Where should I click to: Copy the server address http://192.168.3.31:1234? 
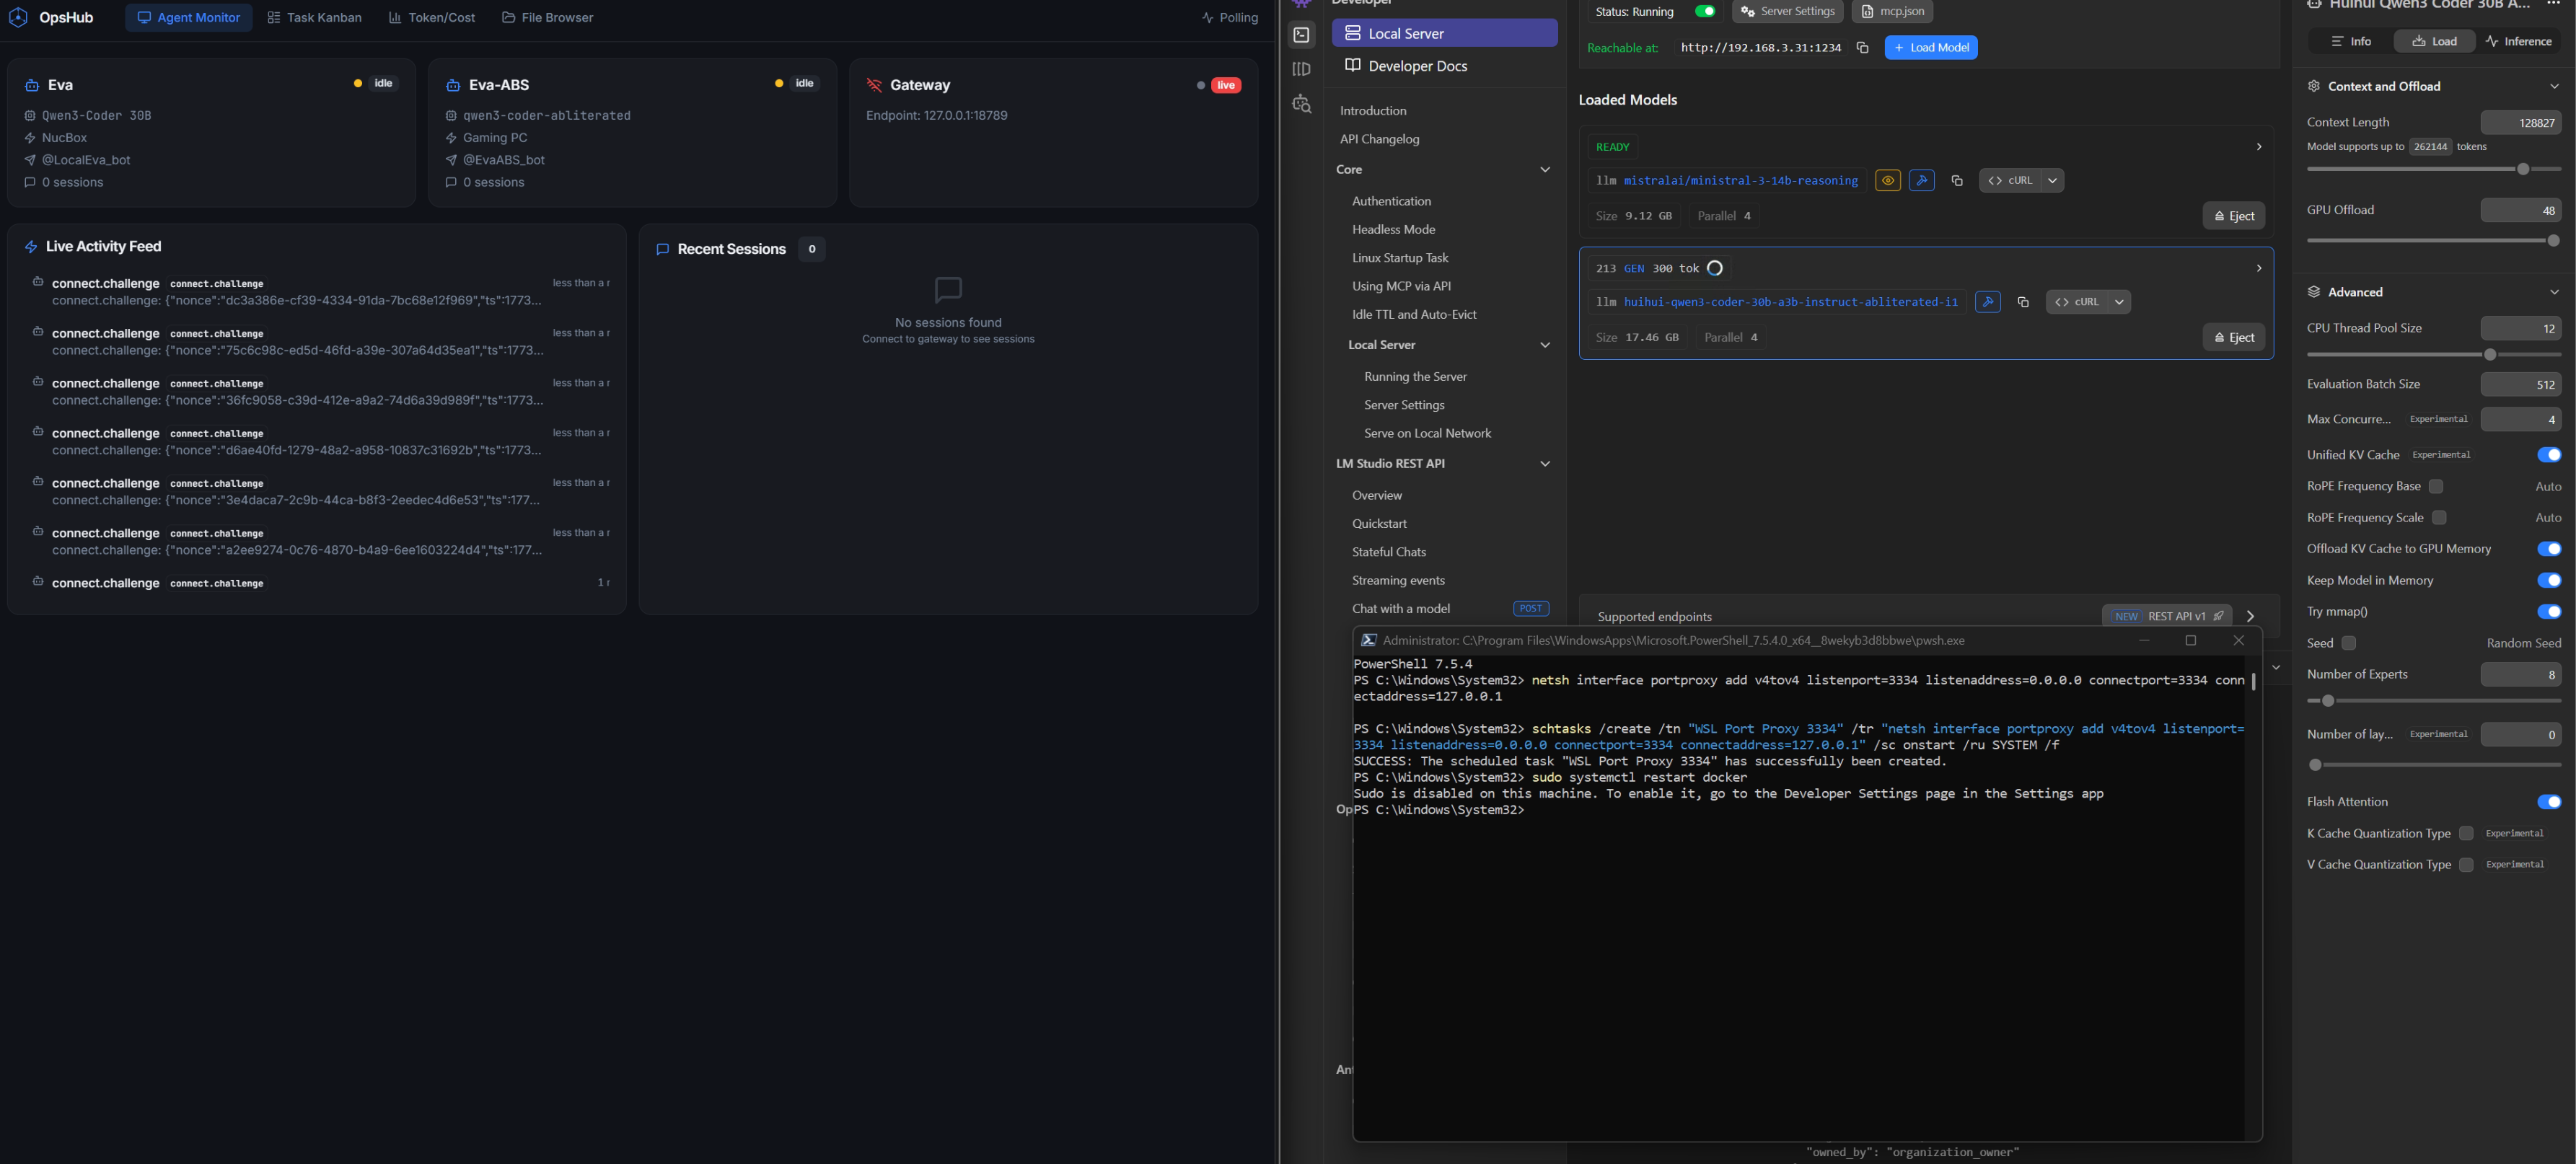point(1862,48)
